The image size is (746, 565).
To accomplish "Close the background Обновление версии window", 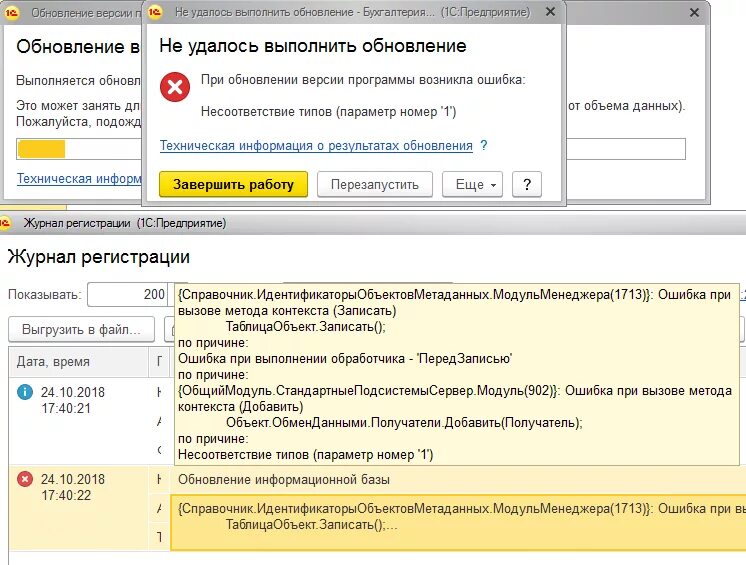I will [x=694, y=13].
